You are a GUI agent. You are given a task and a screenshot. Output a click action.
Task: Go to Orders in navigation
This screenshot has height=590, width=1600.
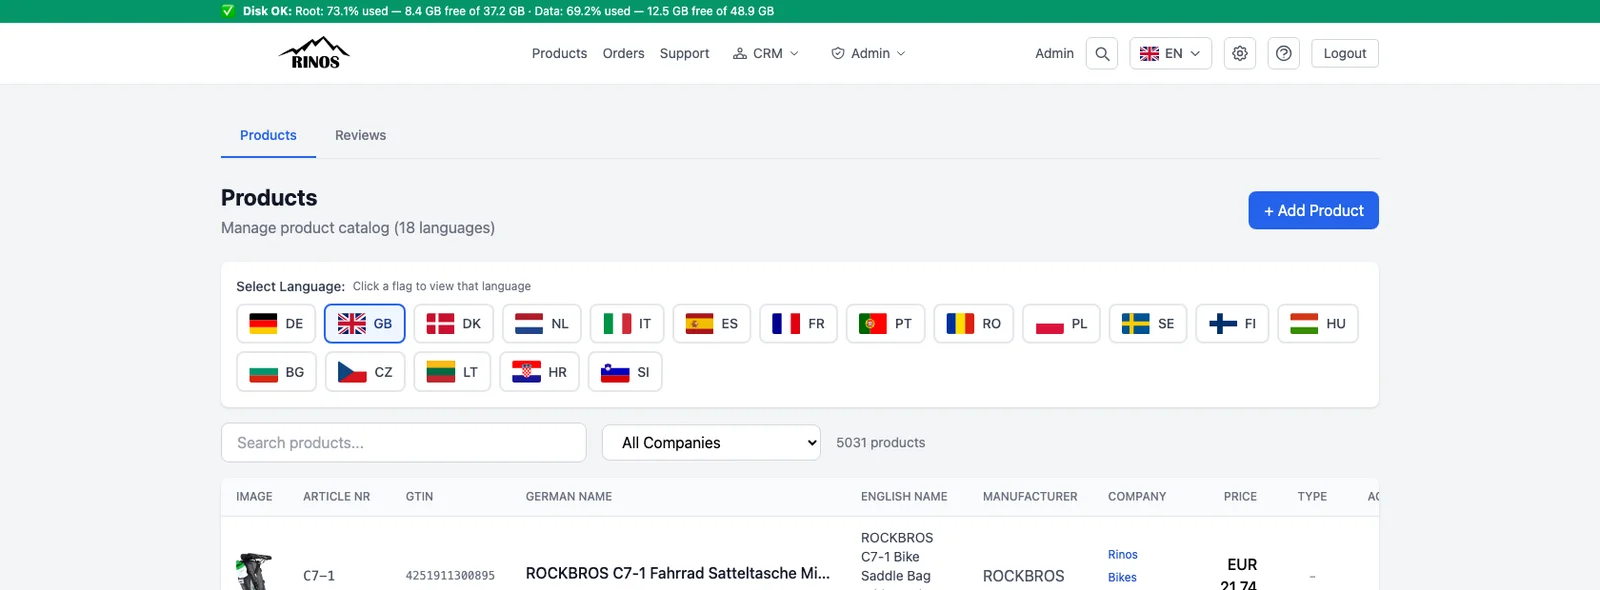(x=623, y=53)
